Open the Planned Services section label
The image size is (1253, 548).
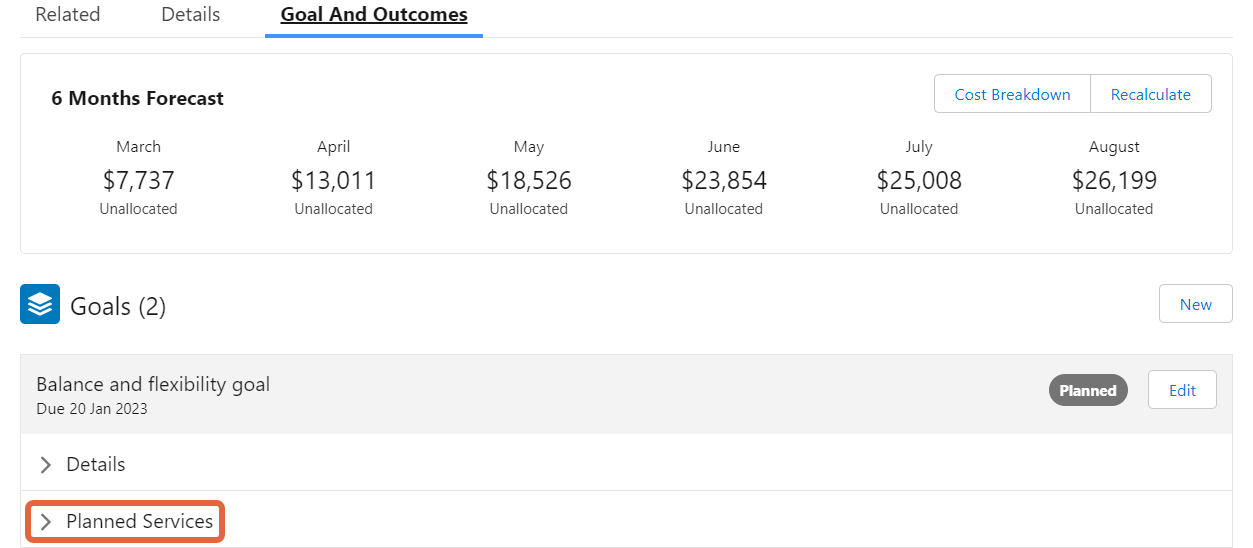(140, 521)
